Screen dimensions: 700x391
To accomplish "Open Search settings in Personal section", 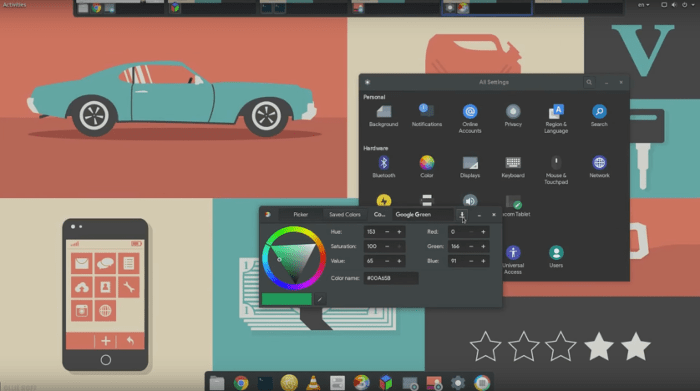I will pyautogui.click(x=599, y=116).
